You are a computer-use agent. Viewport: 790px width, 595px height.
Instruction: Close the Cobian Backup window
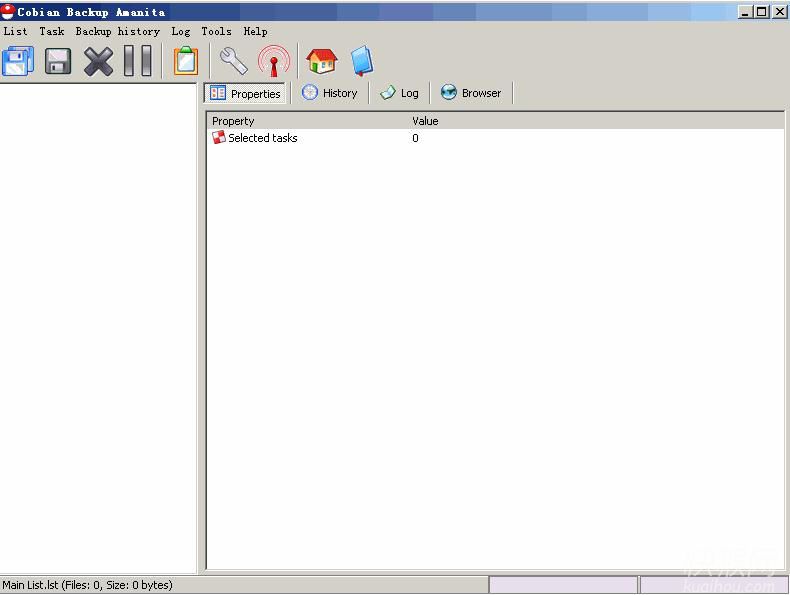(780, 12)
